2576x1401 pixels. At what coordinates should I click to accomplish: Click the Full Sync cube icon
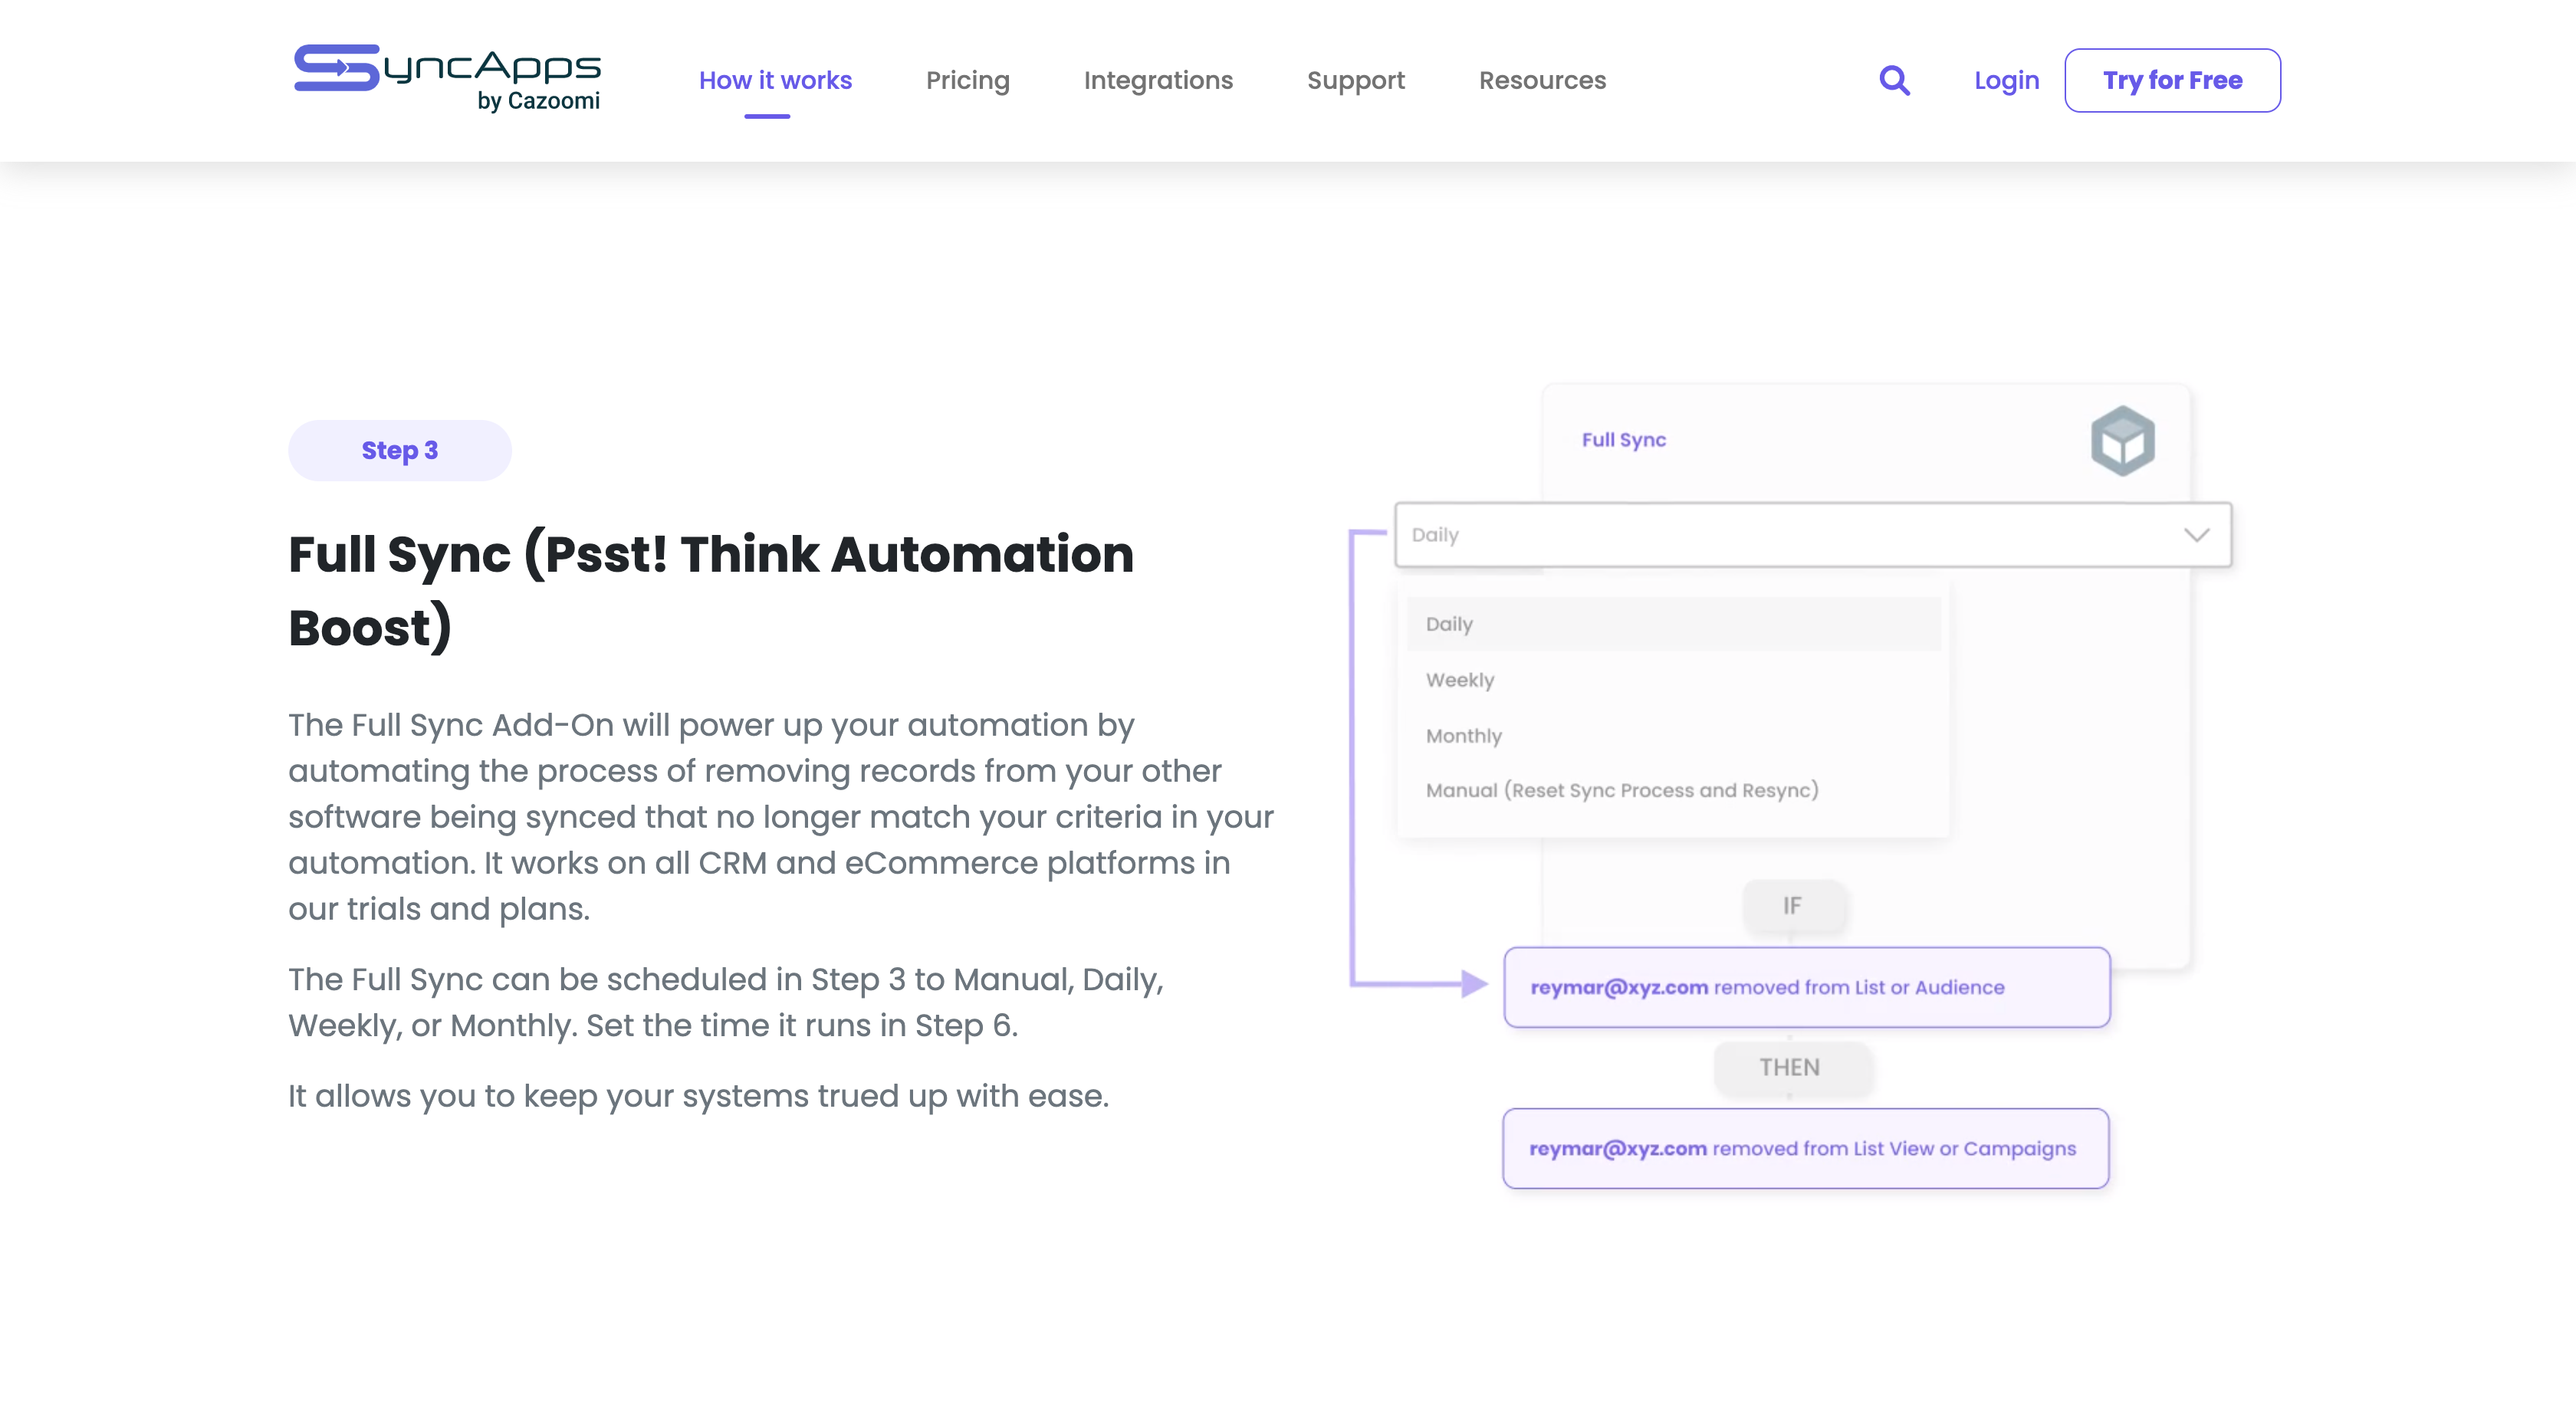tap(2122, 440)
